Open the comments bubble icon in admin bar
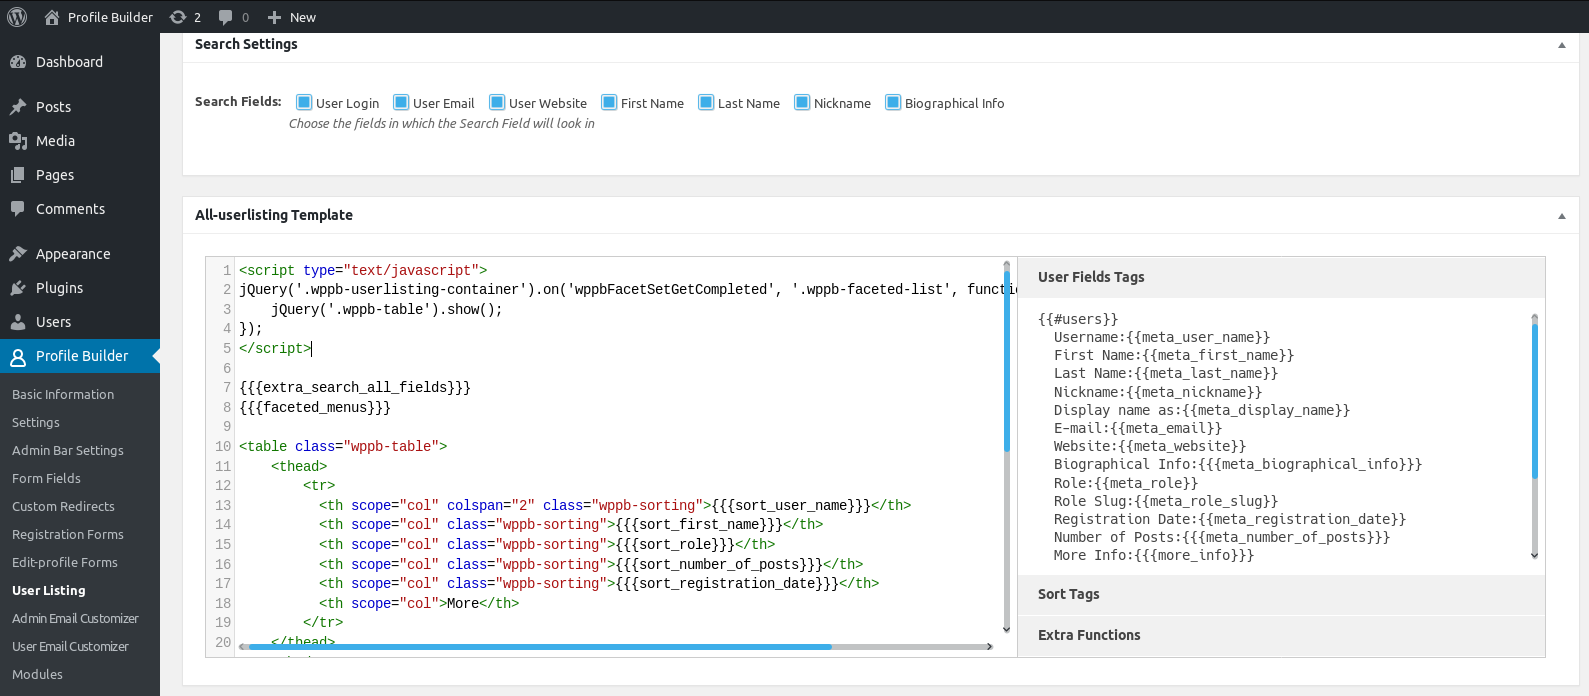Image resolution: width=1589 pixels, height=696 pixels. pos(226,17)
